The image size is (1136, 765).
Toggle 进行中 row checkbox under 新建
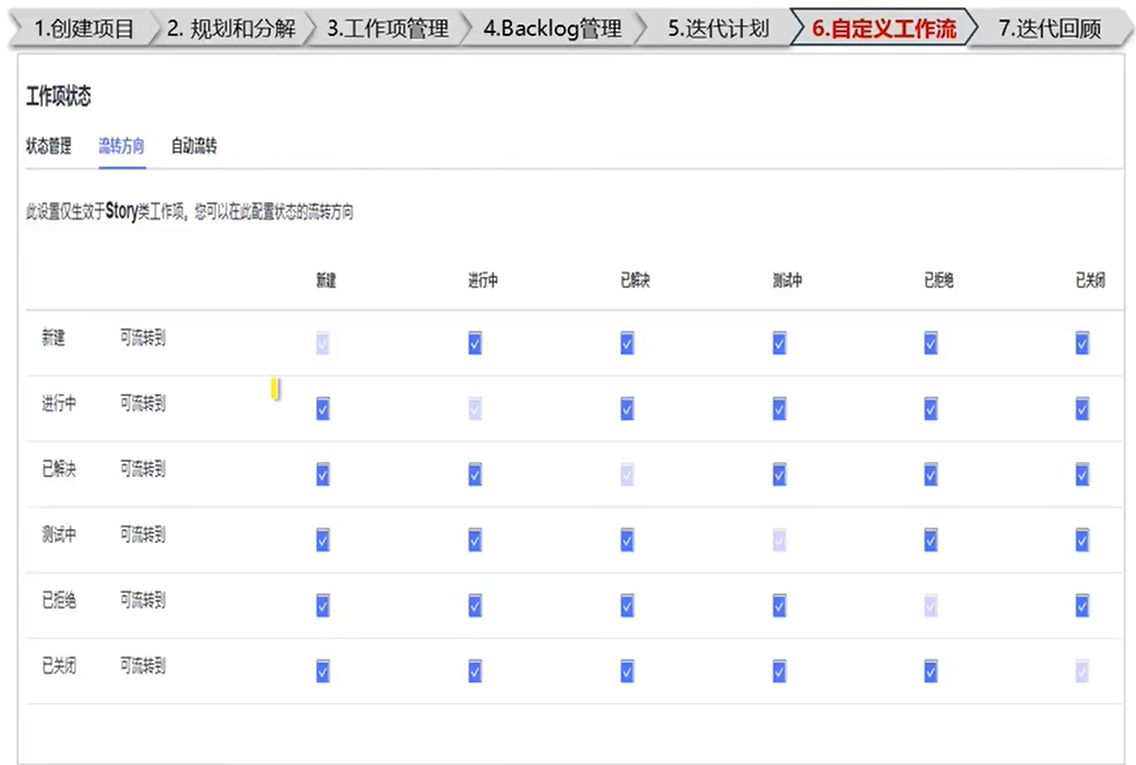323,409
